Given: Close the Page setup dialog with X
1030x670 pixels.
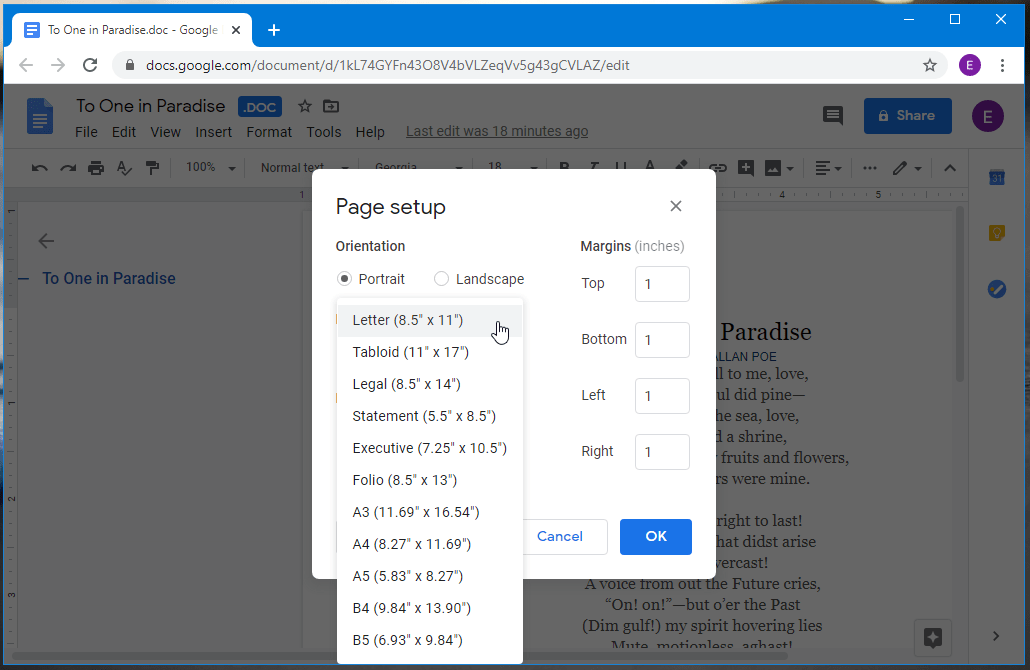Looking at the screenshot, I should [675, 206].
